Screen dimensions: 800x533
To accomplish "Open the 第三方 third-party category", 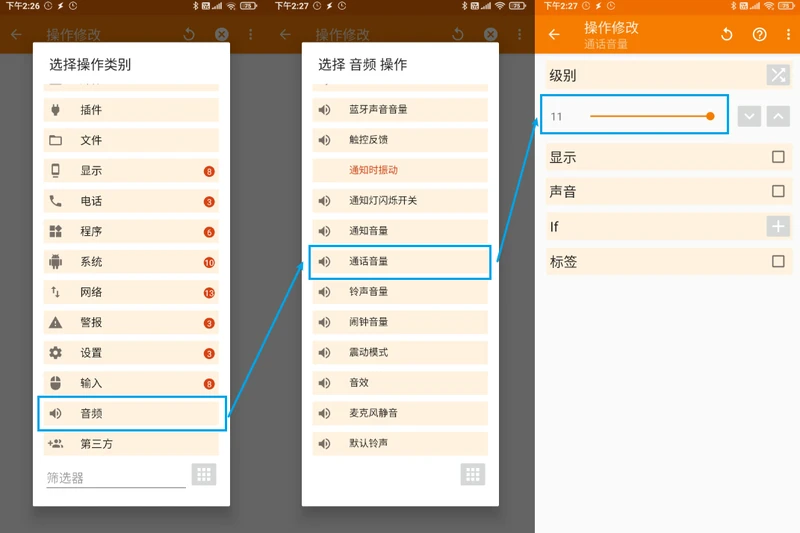I will pos(131,444).
